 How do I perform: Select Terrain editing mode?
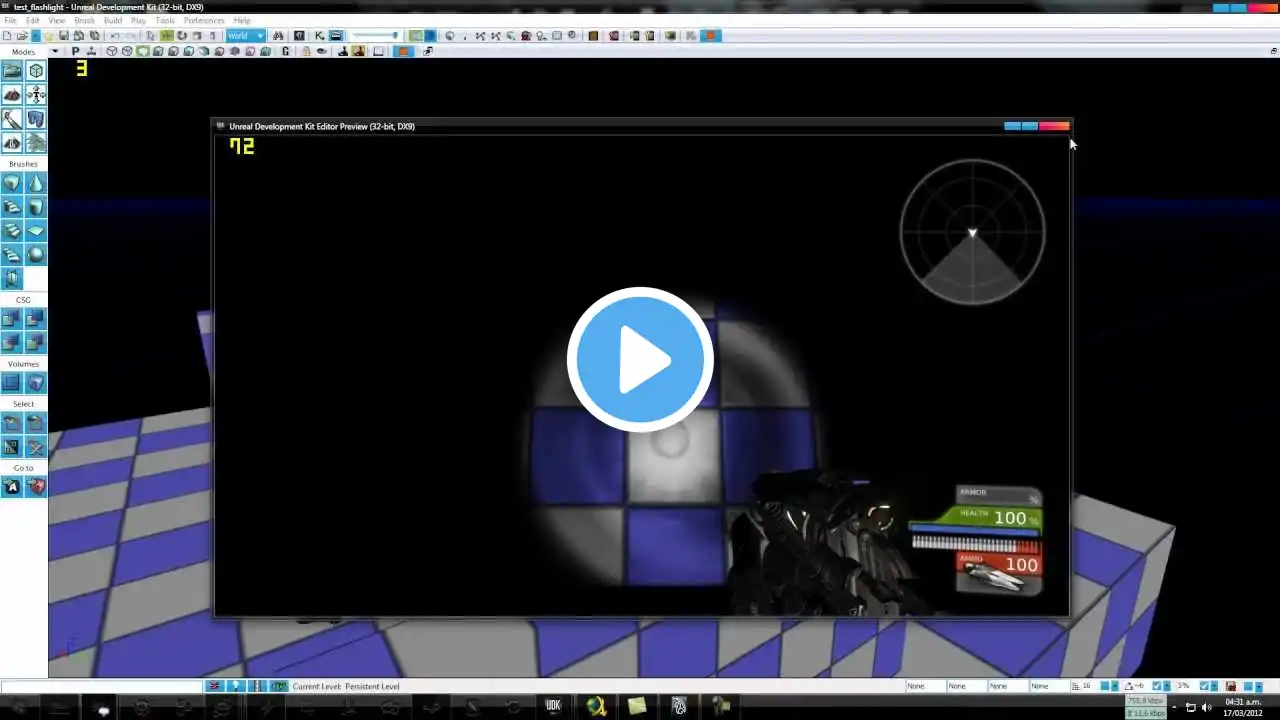tap(12, 95)
